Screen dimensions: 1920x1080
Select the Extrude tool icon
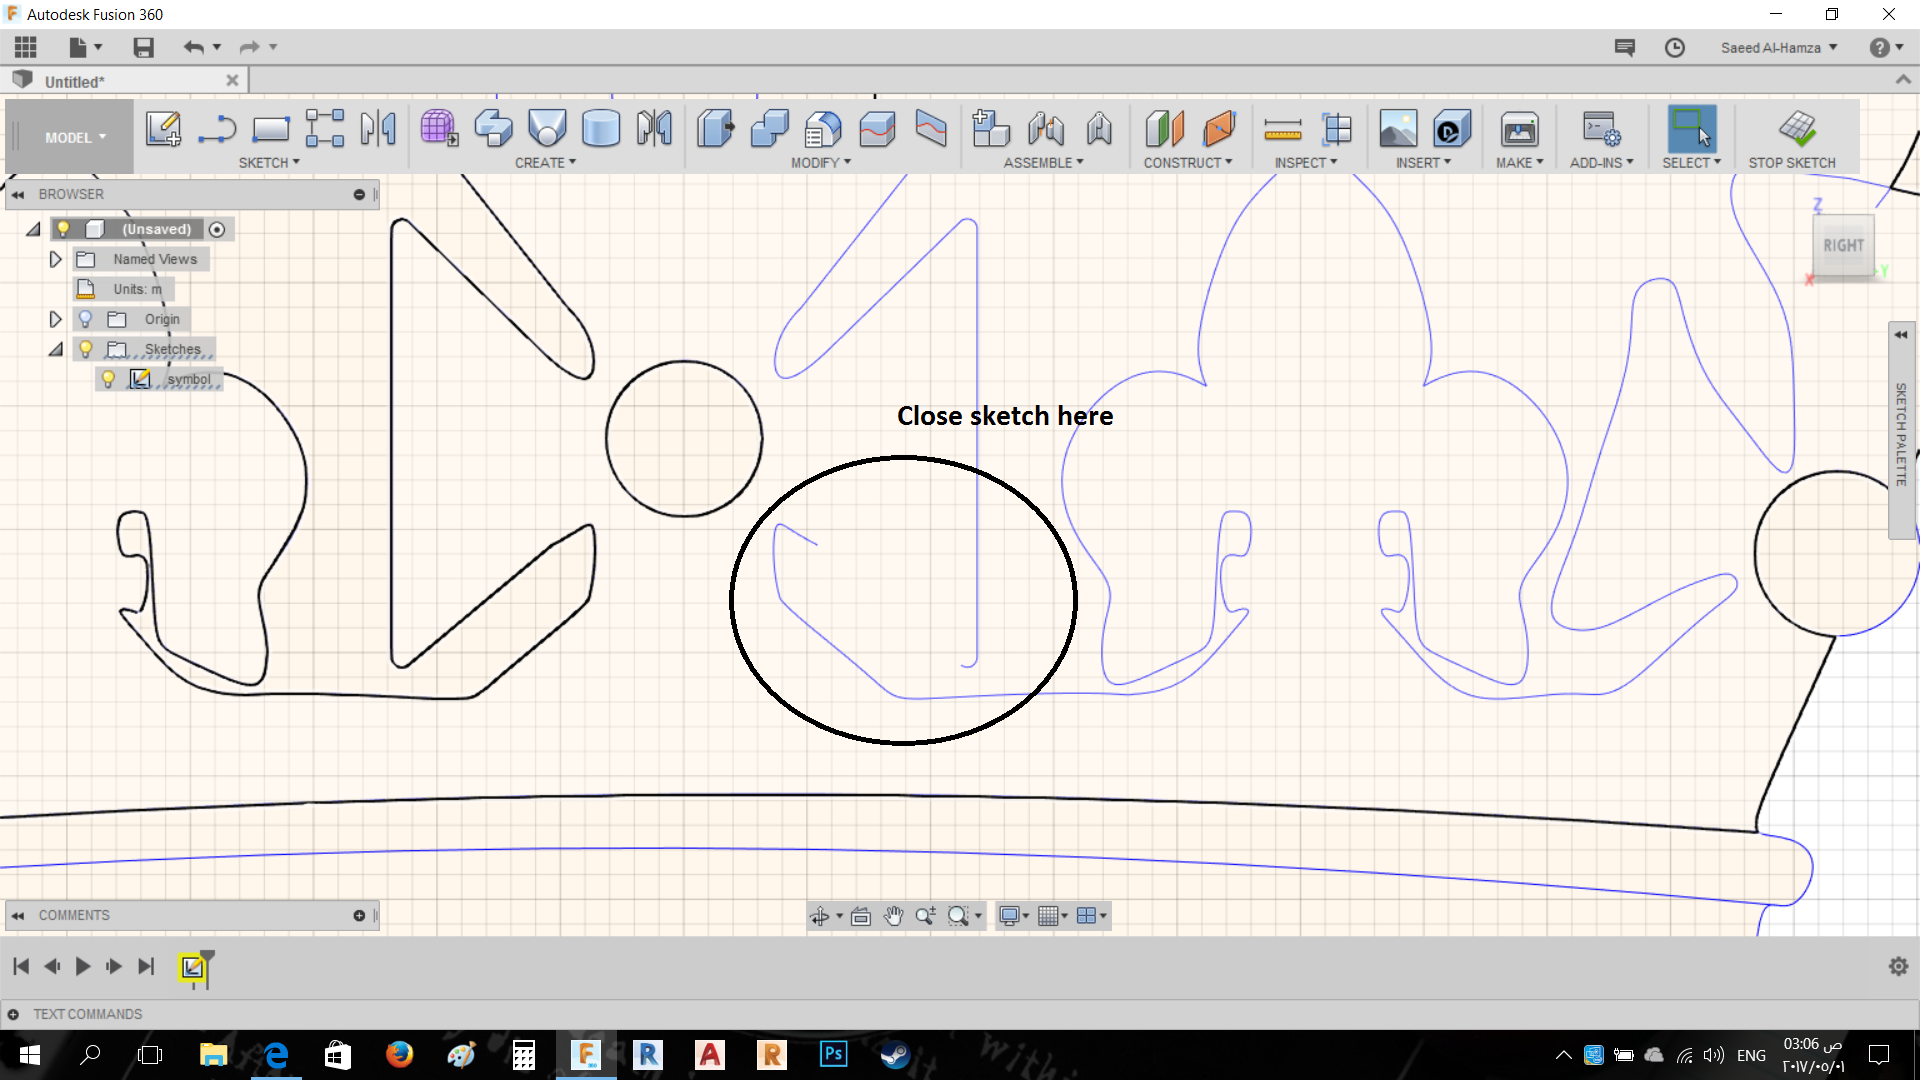[x=493, y=129]
